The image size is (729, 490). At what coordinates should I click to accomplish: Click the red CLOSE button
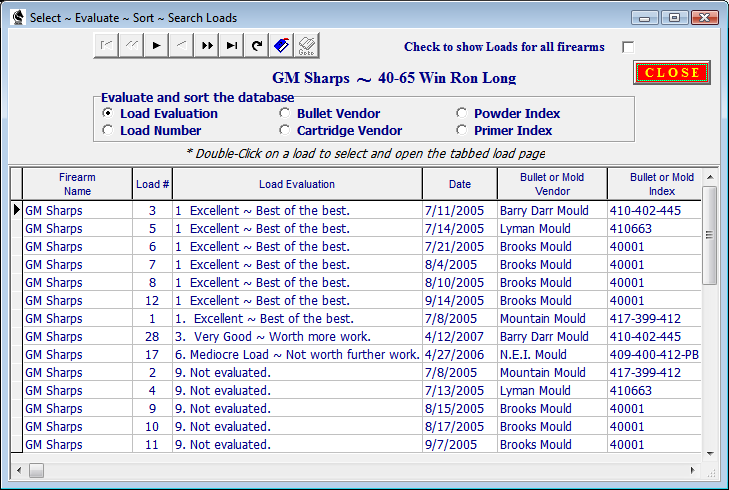coord(672,73)
